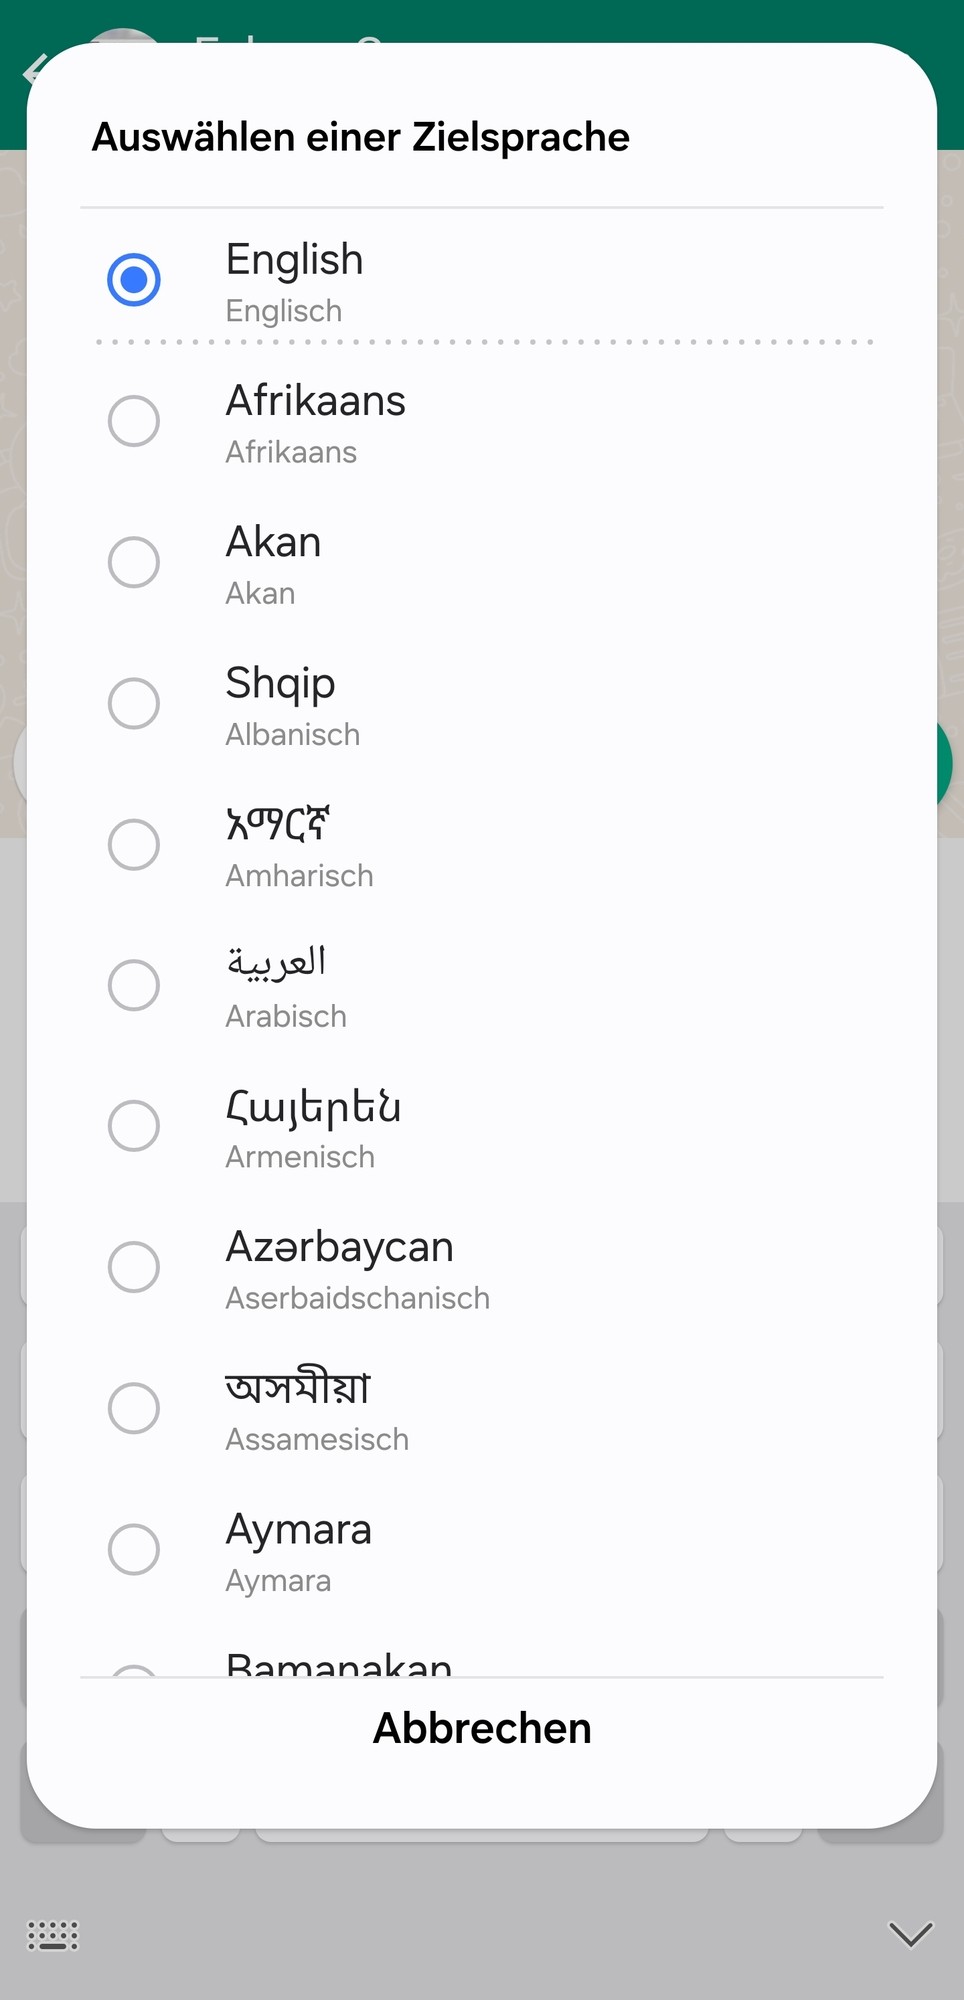Select Aserbaidschanisch radio button
Screen dimensions: 964x2000
(134, 1267)
